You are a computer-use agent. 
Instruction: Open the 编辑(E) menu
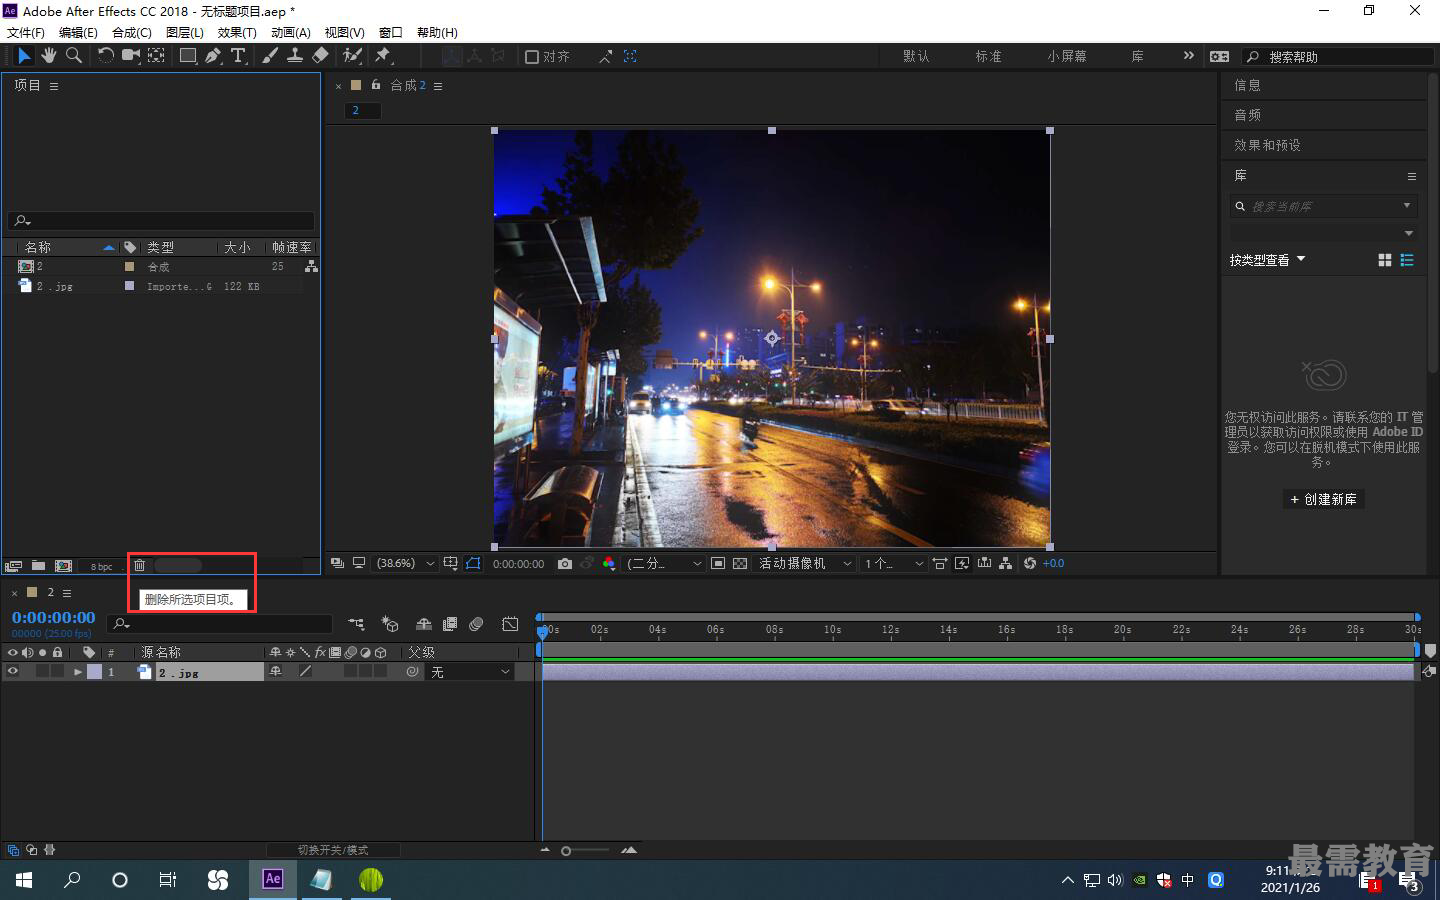pyautogui.click(x=78, y=32)
